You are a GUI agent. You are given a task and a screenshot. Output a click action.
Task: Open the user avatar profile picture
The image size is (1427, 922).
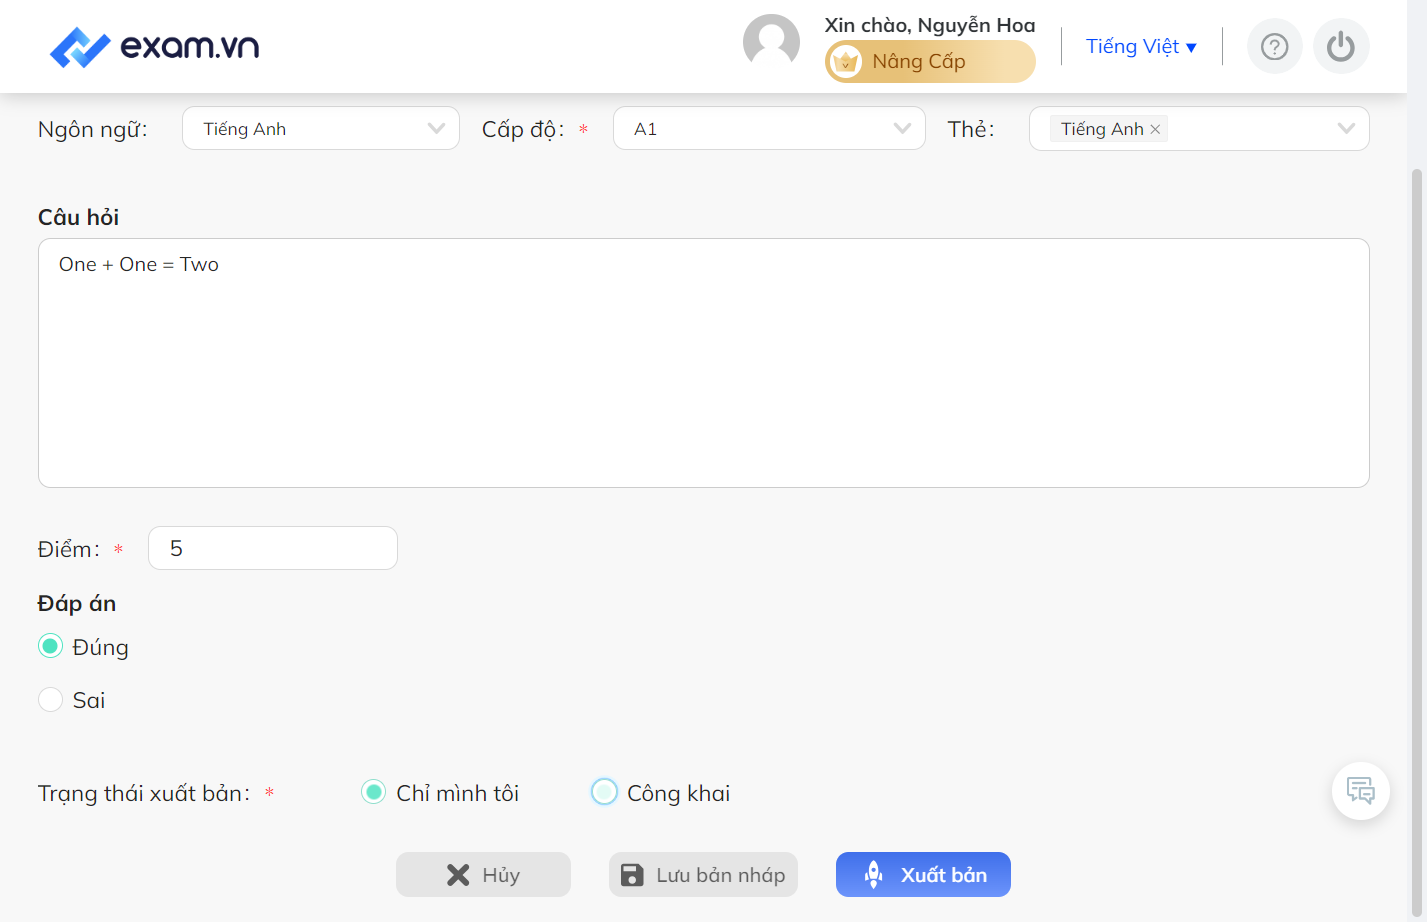pyautogui.click(x=771, y=42)
